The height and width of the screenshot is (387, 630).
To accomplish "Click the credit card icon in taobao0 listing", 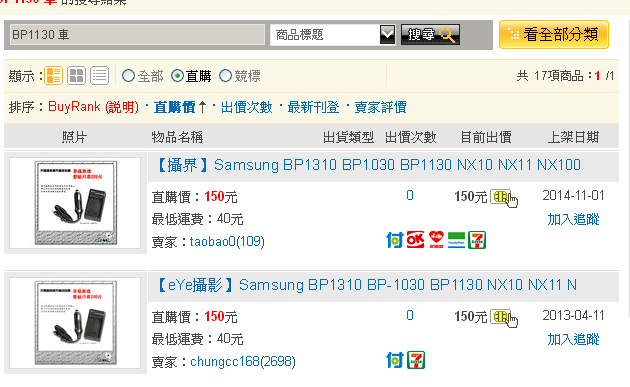I will tap(501, 197).
